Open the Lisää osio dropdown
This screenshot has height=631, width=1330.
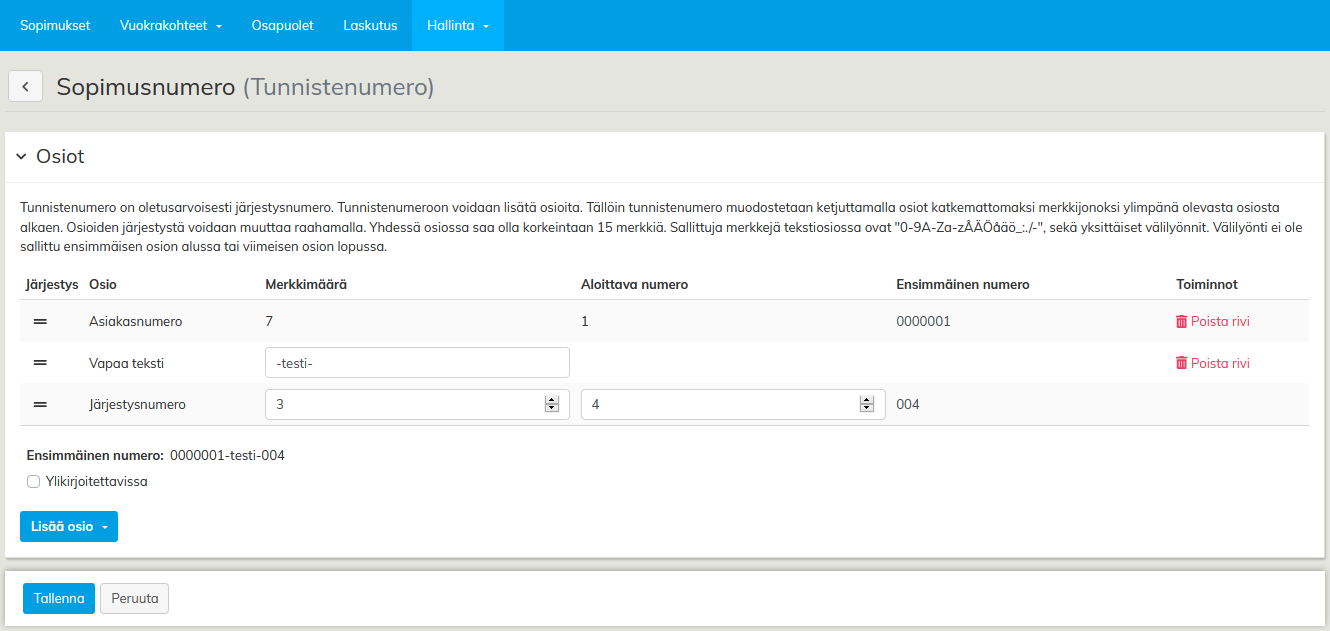69,526
